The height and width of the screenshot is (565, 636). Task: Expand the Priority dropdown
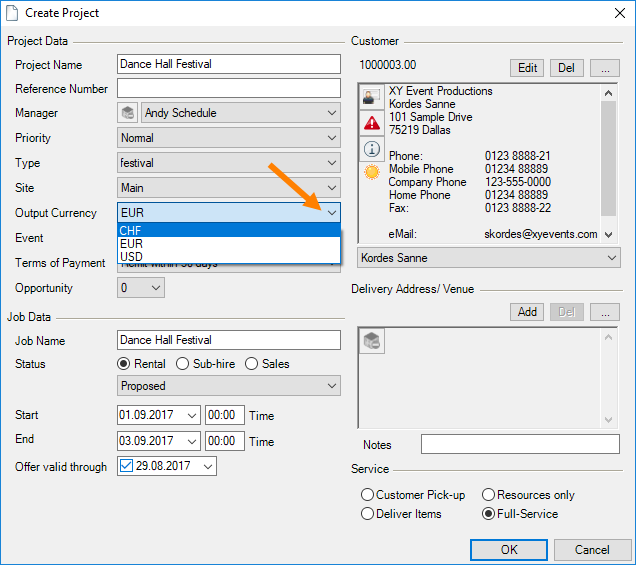click(x=331, y=138)
